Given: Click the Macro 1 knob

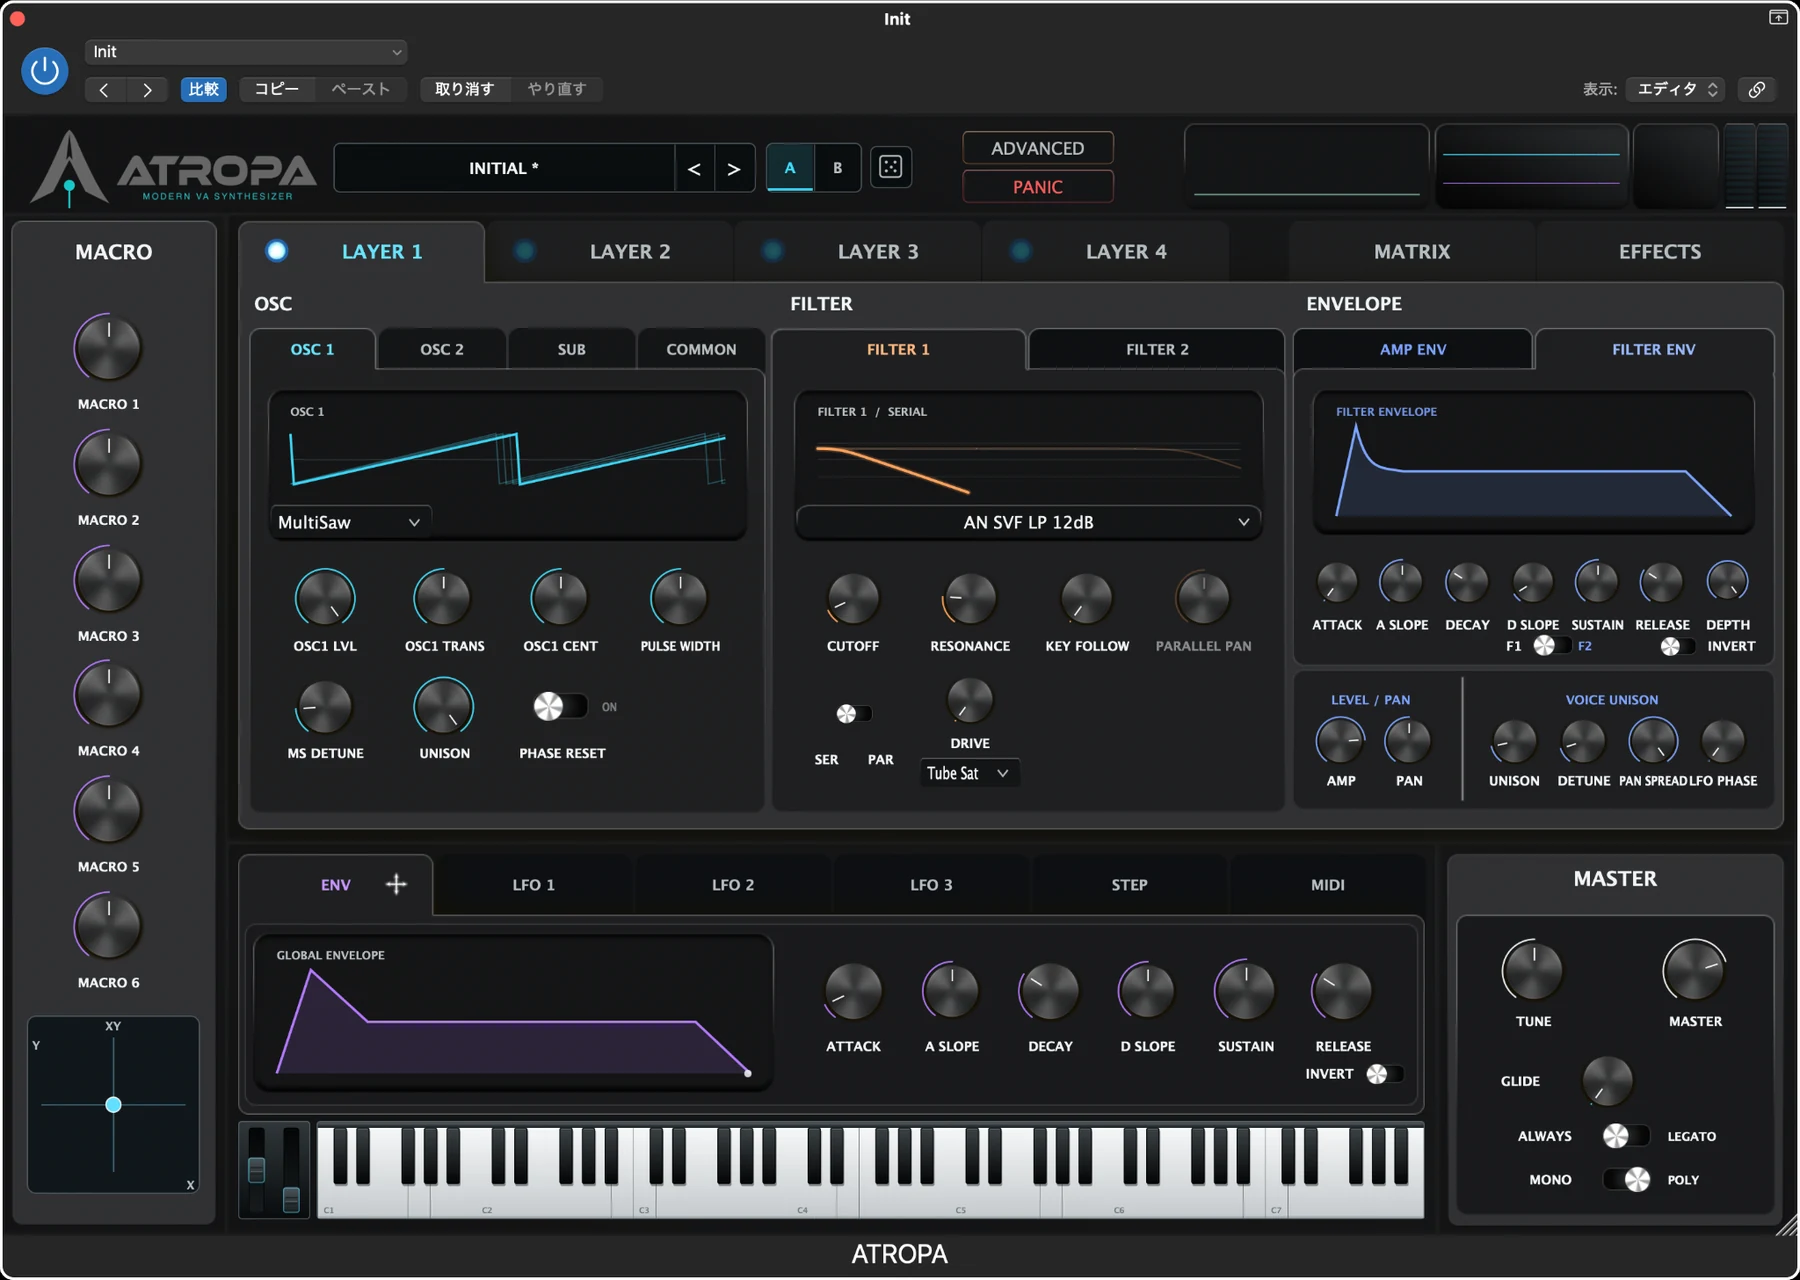Looking at the screenshot, I should point(108,348).
